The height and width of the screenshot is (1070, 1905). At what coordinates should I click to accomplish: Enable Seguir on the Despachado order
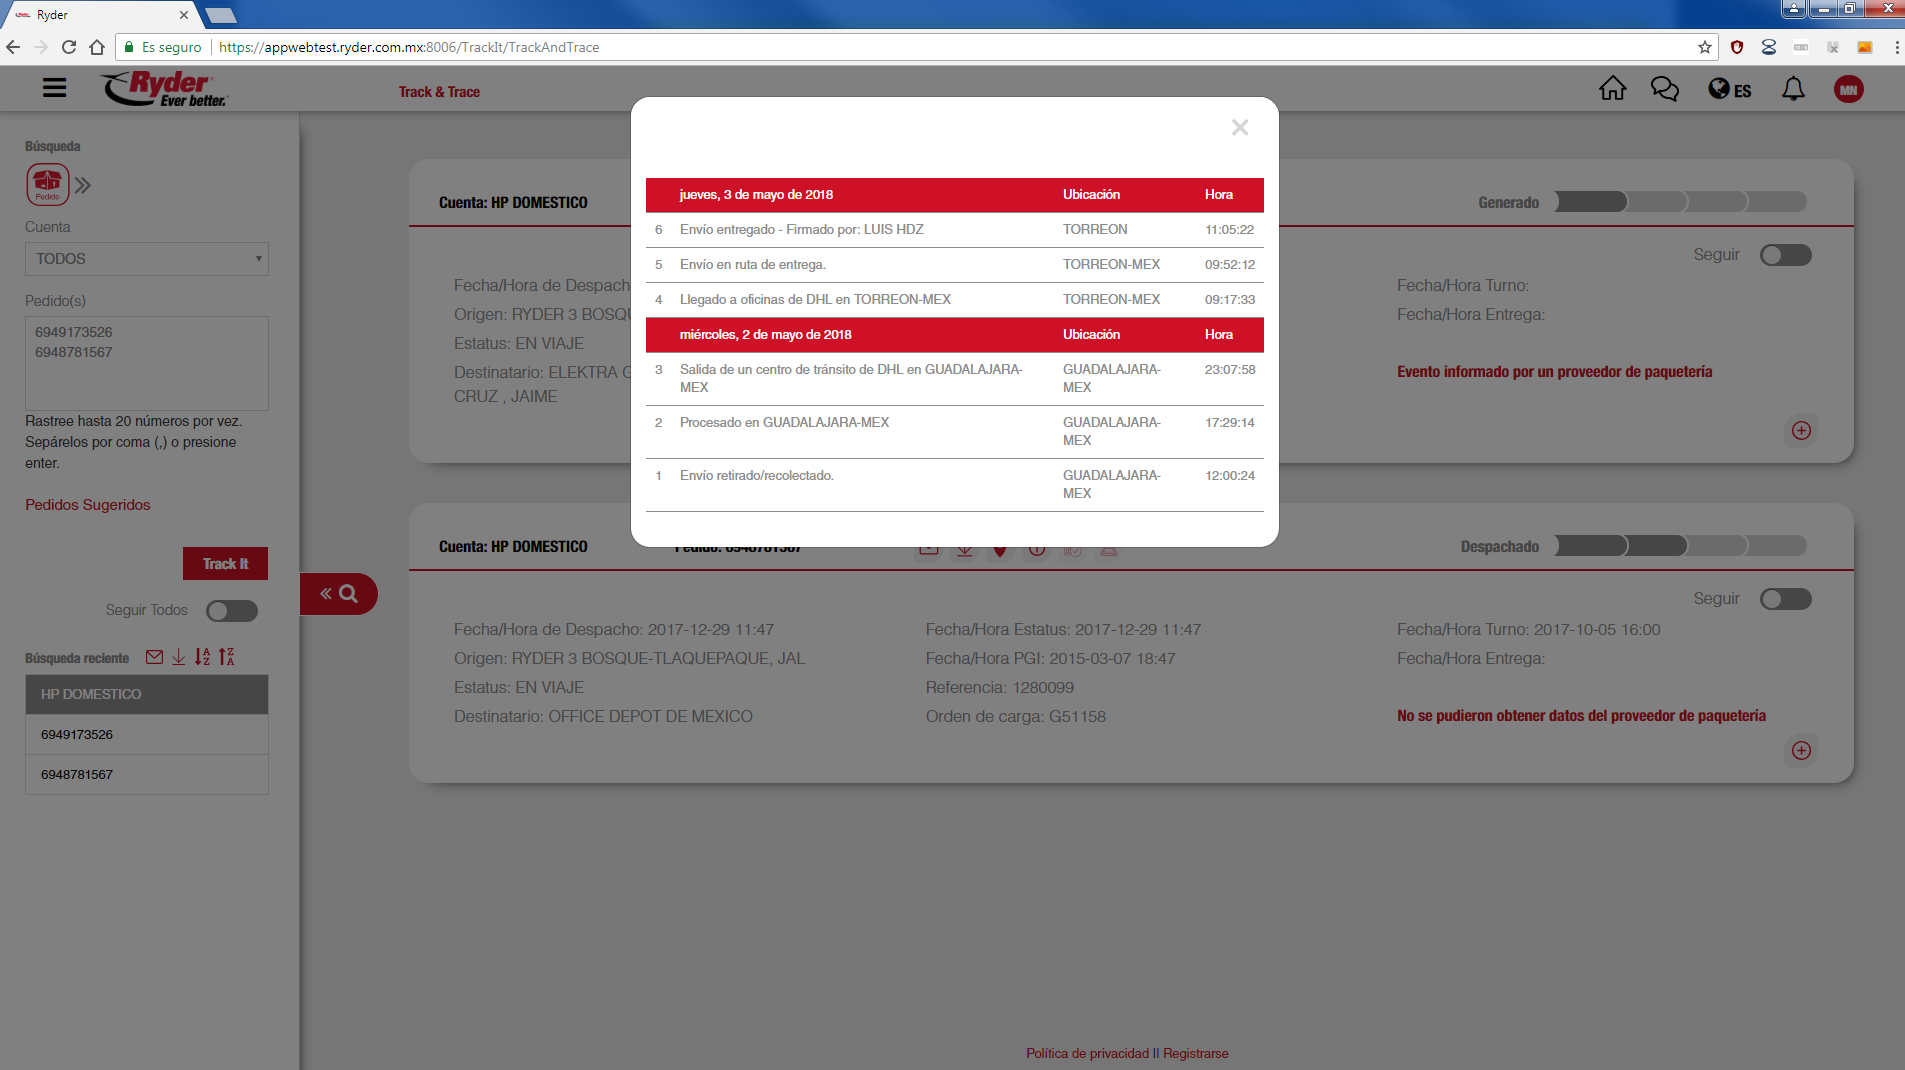[x=1785, y=599]
